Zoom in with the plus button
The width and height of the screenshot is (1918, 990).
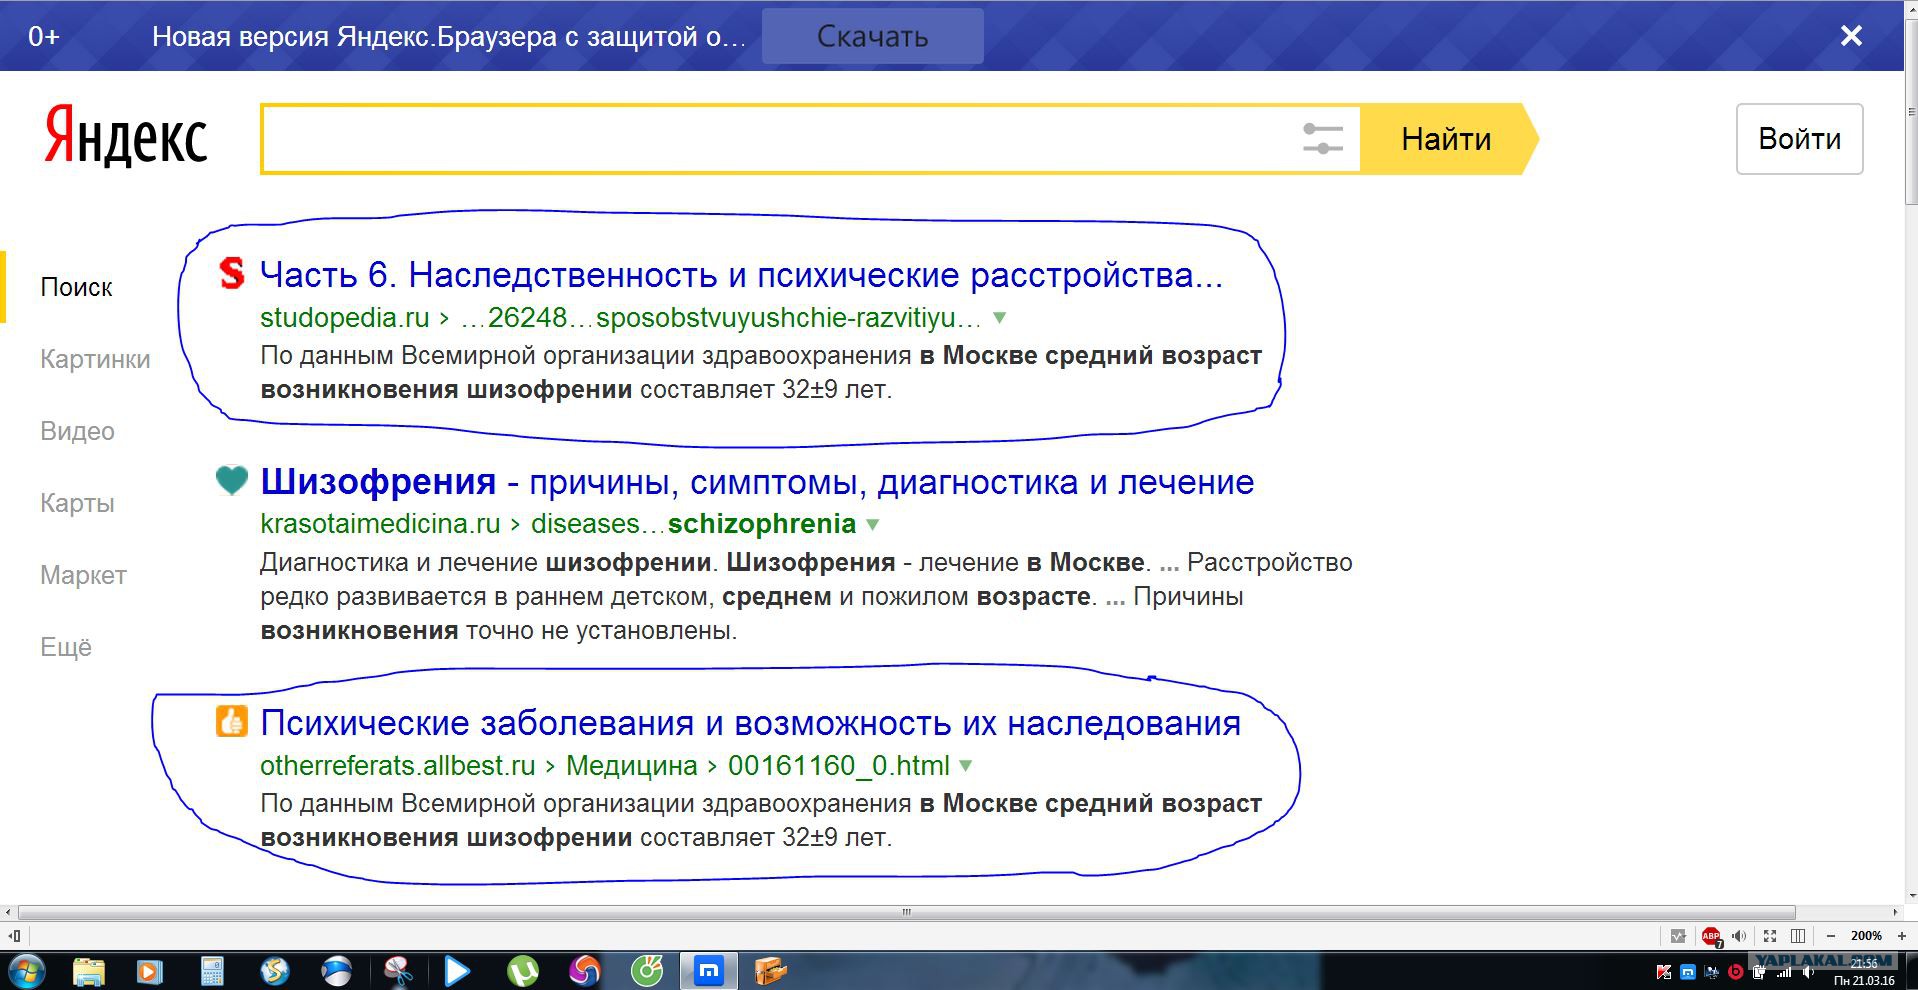[x=1901, y=936]
